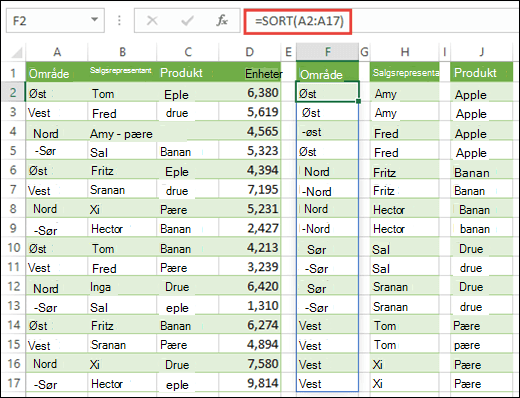Select column header B
The height and width of the screenshot is (398, 520).
coord(122,52)
